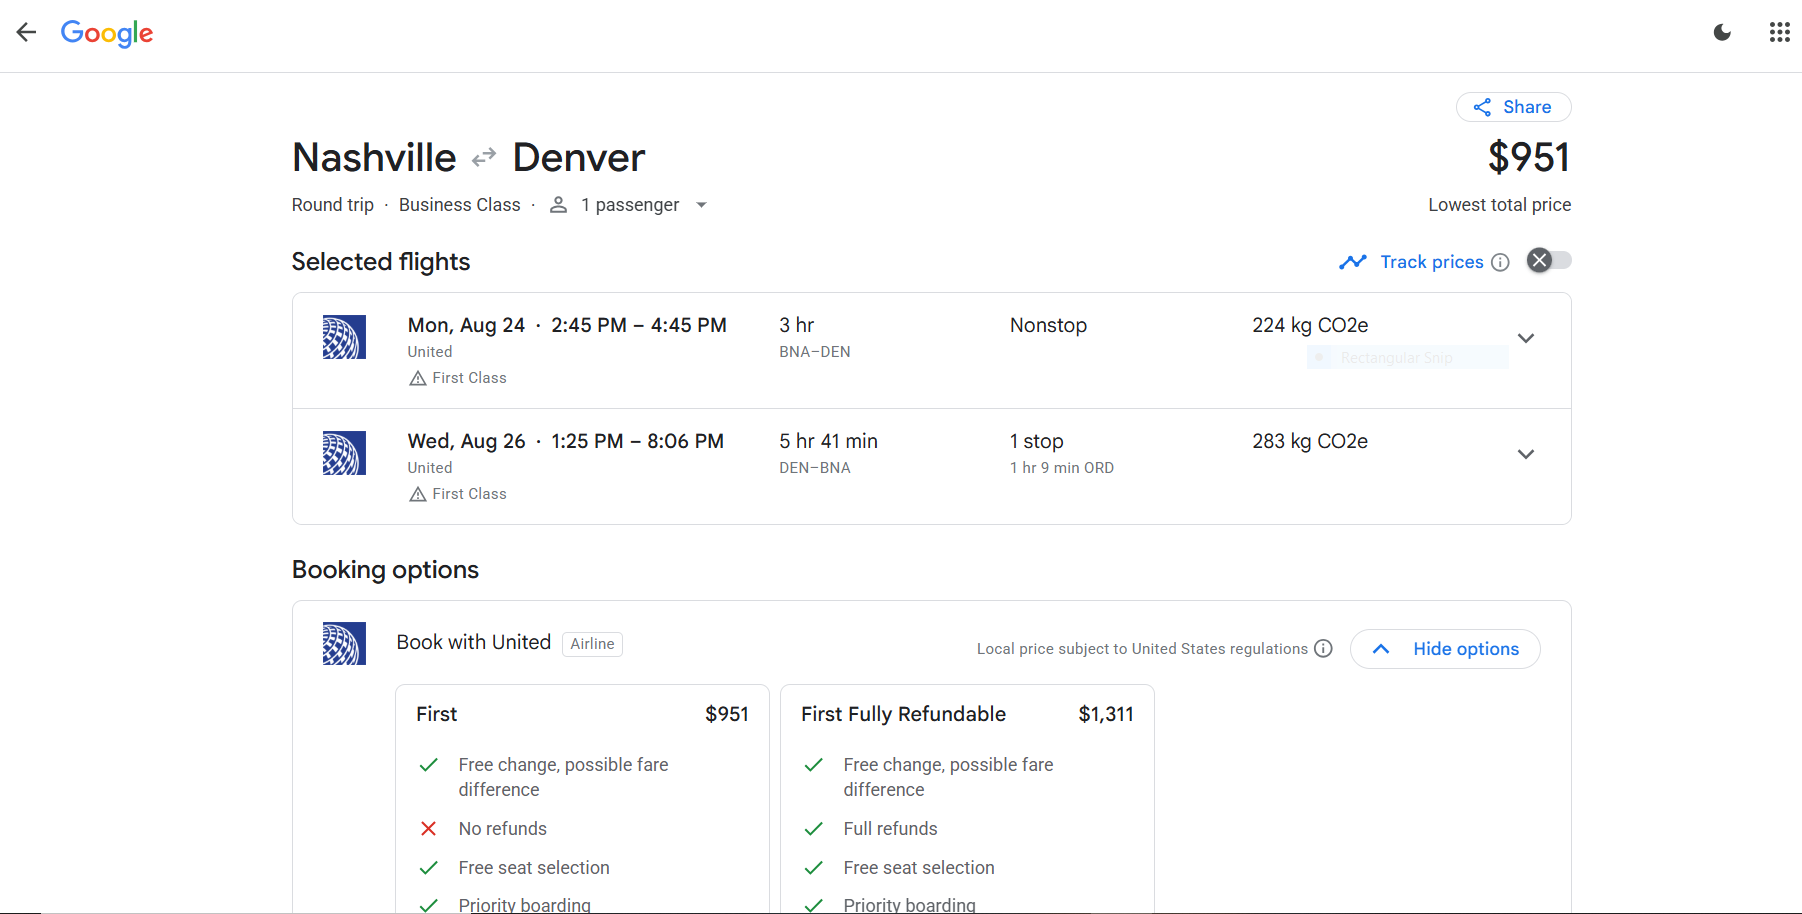Screen dimensions: 1802x914
Task: Click the No refunds red X icon
Action: [429, 829]
